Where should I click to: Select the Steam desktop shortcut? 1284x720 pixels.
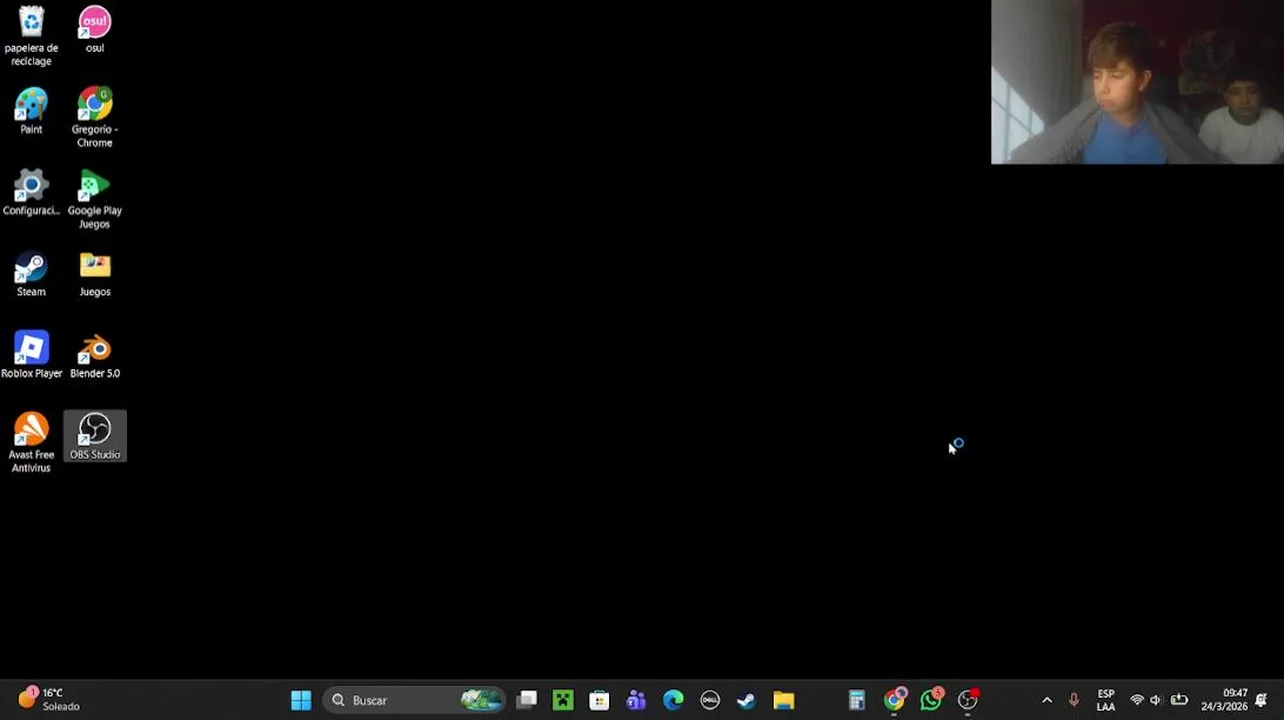pyautogui.click(x=31, y=274)
